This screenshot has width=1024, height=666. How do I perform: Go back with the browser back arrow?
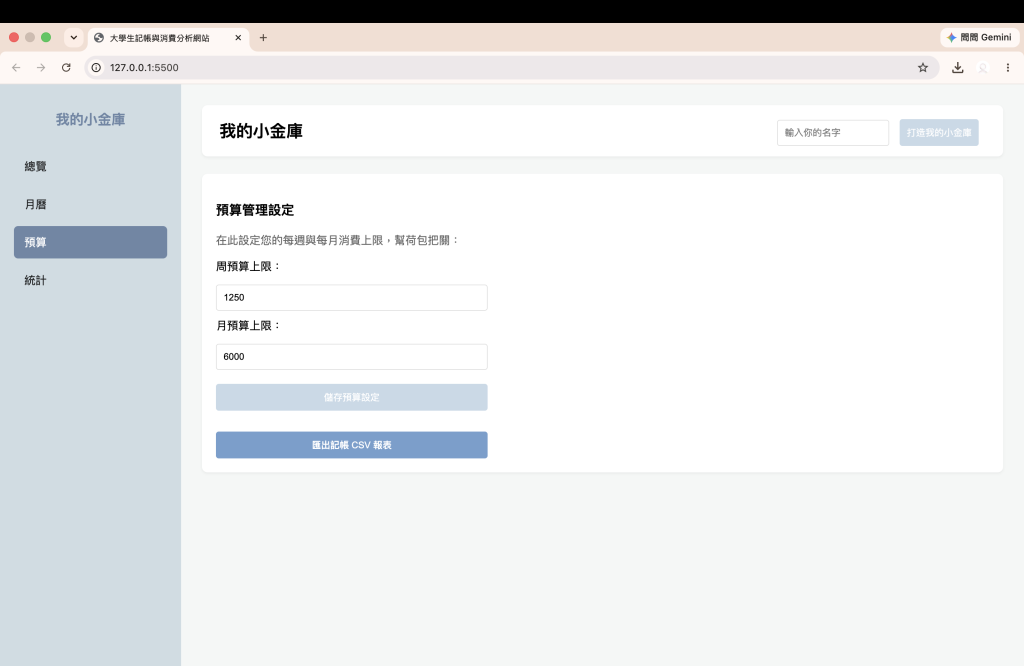16,67
